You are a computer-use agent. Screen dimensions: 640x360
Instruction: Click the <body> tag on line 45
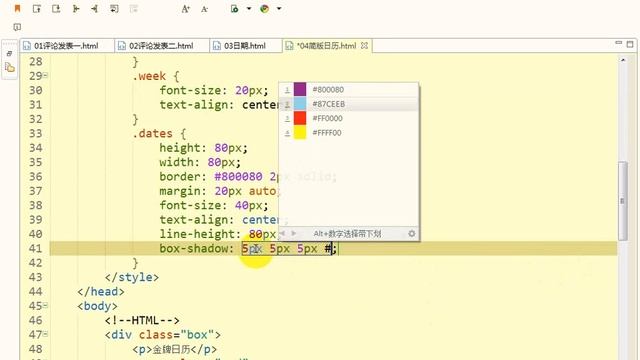coord(97,306)
